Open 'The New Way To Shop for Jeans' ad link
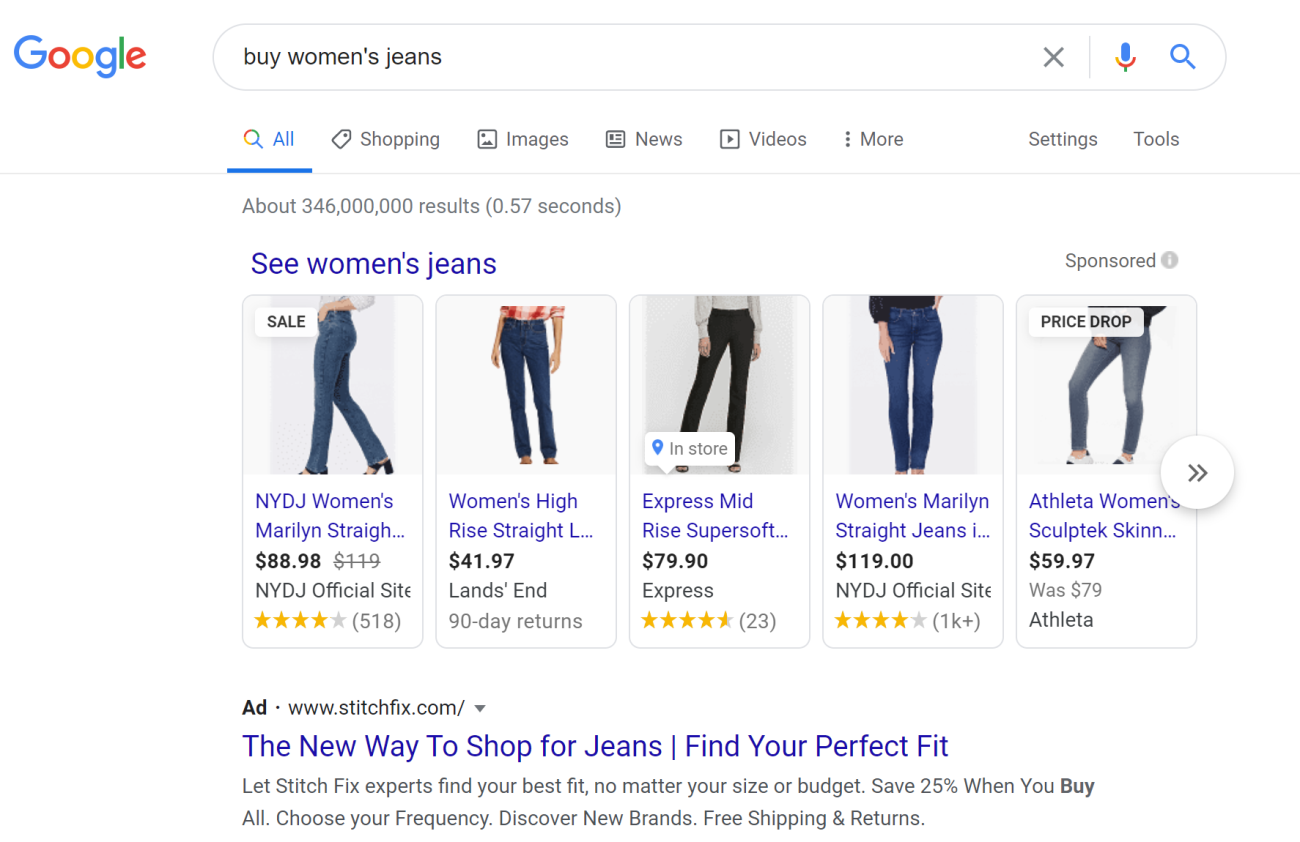1300x842 pixels. 595,746
